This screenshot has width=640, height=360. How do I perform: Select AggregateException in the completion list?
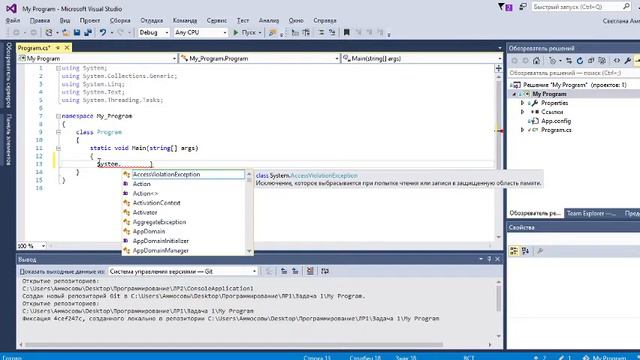[x=184, y=222]
